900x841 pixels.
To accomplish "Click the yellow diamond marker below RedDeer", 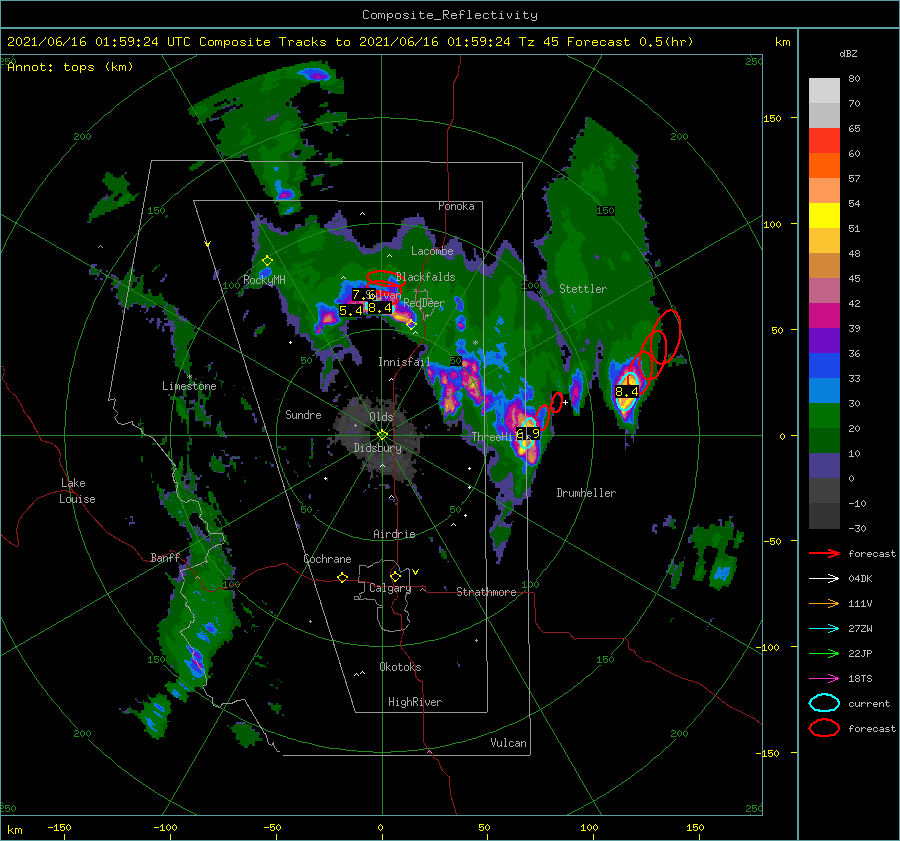I will (x=411, y=325).
